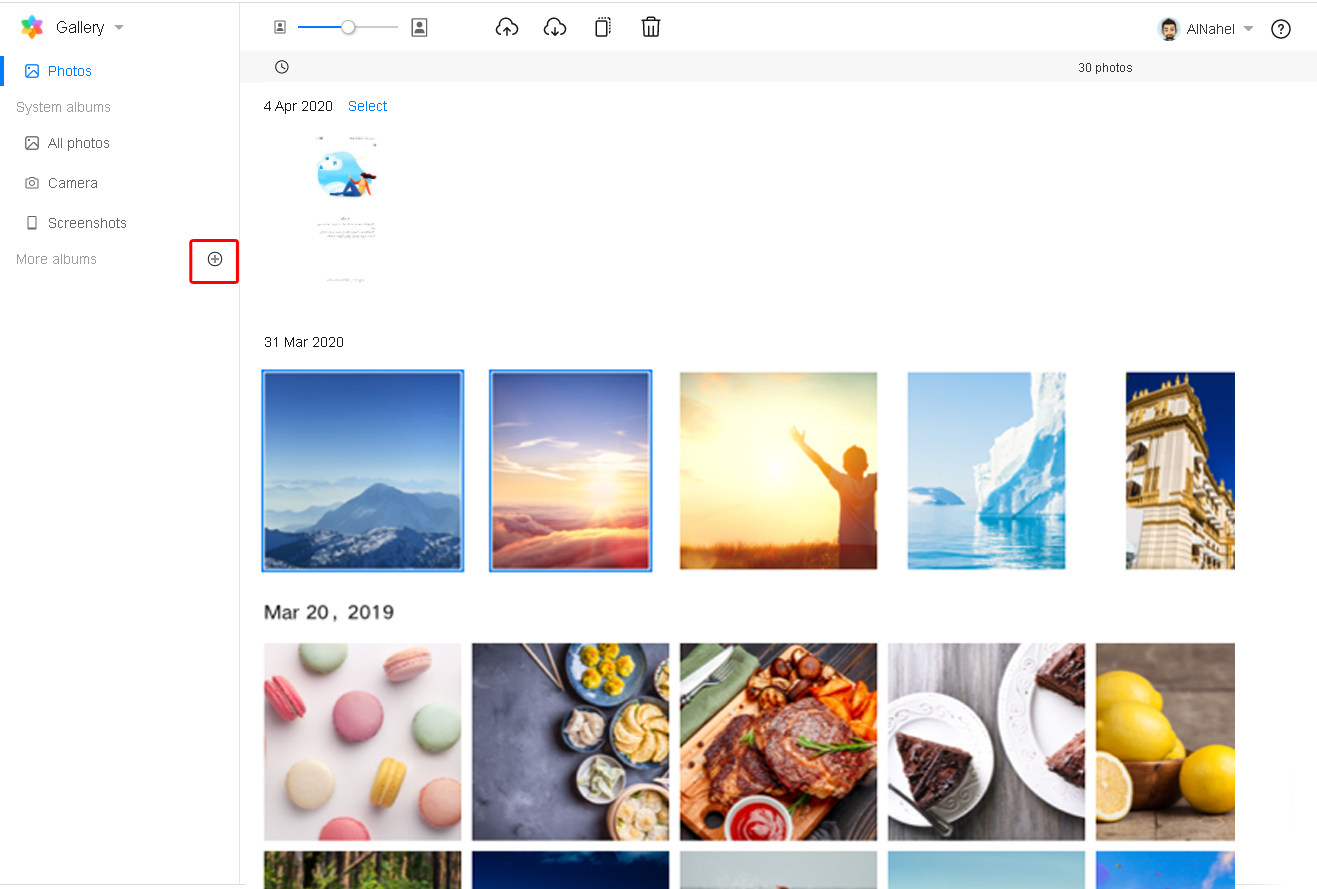Click the clock timeline icon
Image resolution: width=1317 pixels, height=889 pixels.
[282, 67]
